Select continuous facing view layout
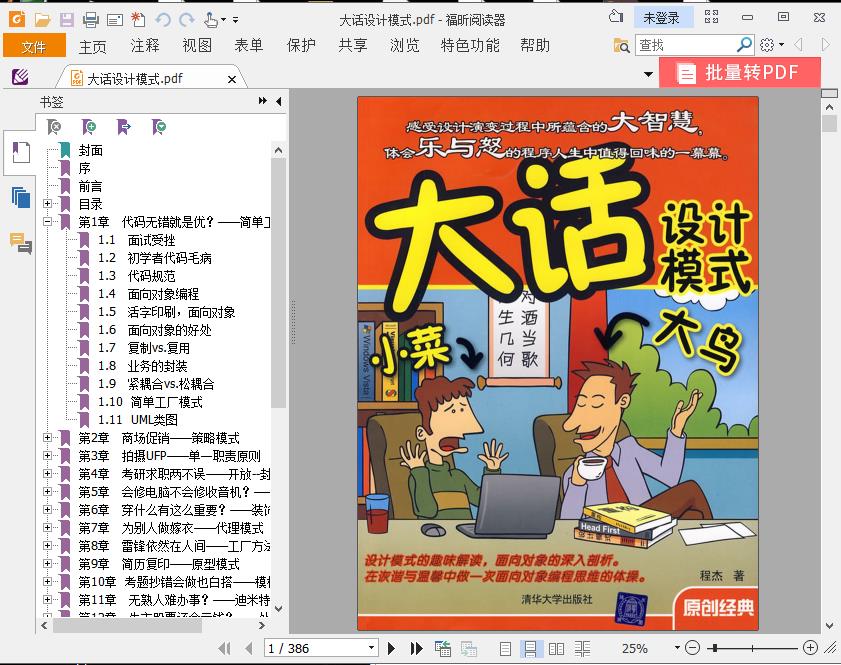Screen dimensions: 841x665 pos(582,649)
